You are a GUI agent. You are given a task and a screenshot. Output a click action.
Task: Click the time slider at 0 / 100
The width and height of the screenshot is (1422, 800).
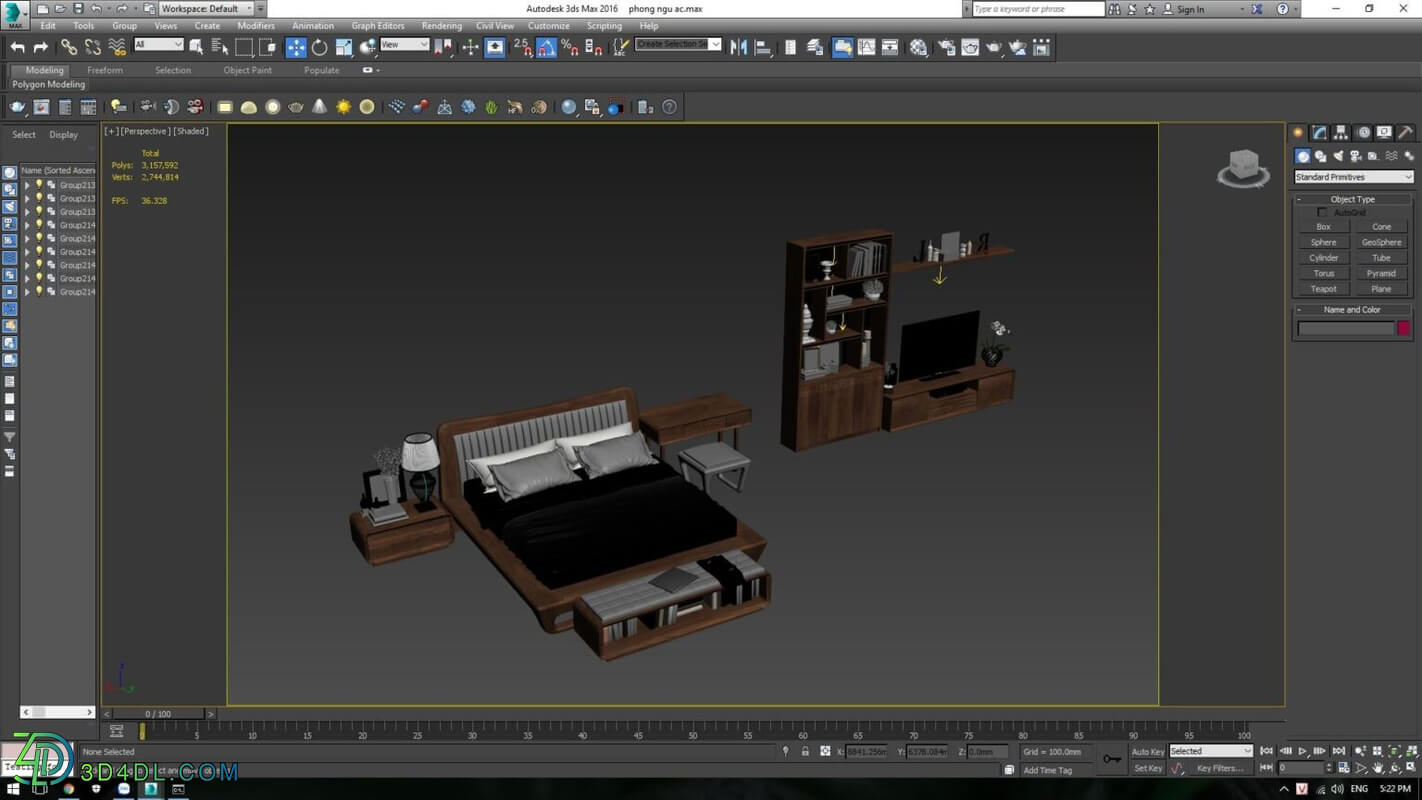pos(157,714)
